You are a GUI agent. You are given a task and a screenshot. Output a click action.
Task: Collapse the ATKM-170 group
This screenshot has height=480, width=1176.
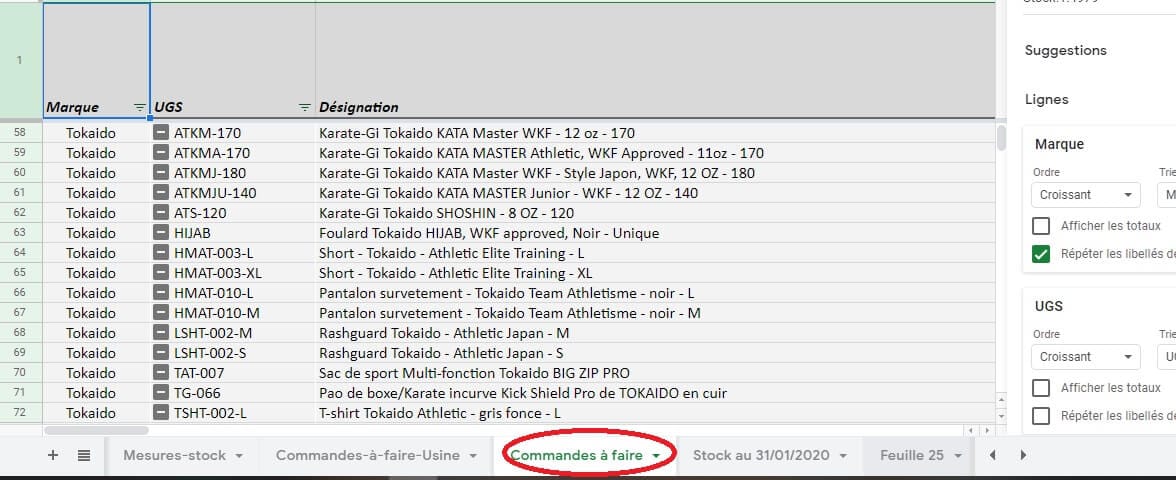(x=160, y=134)
